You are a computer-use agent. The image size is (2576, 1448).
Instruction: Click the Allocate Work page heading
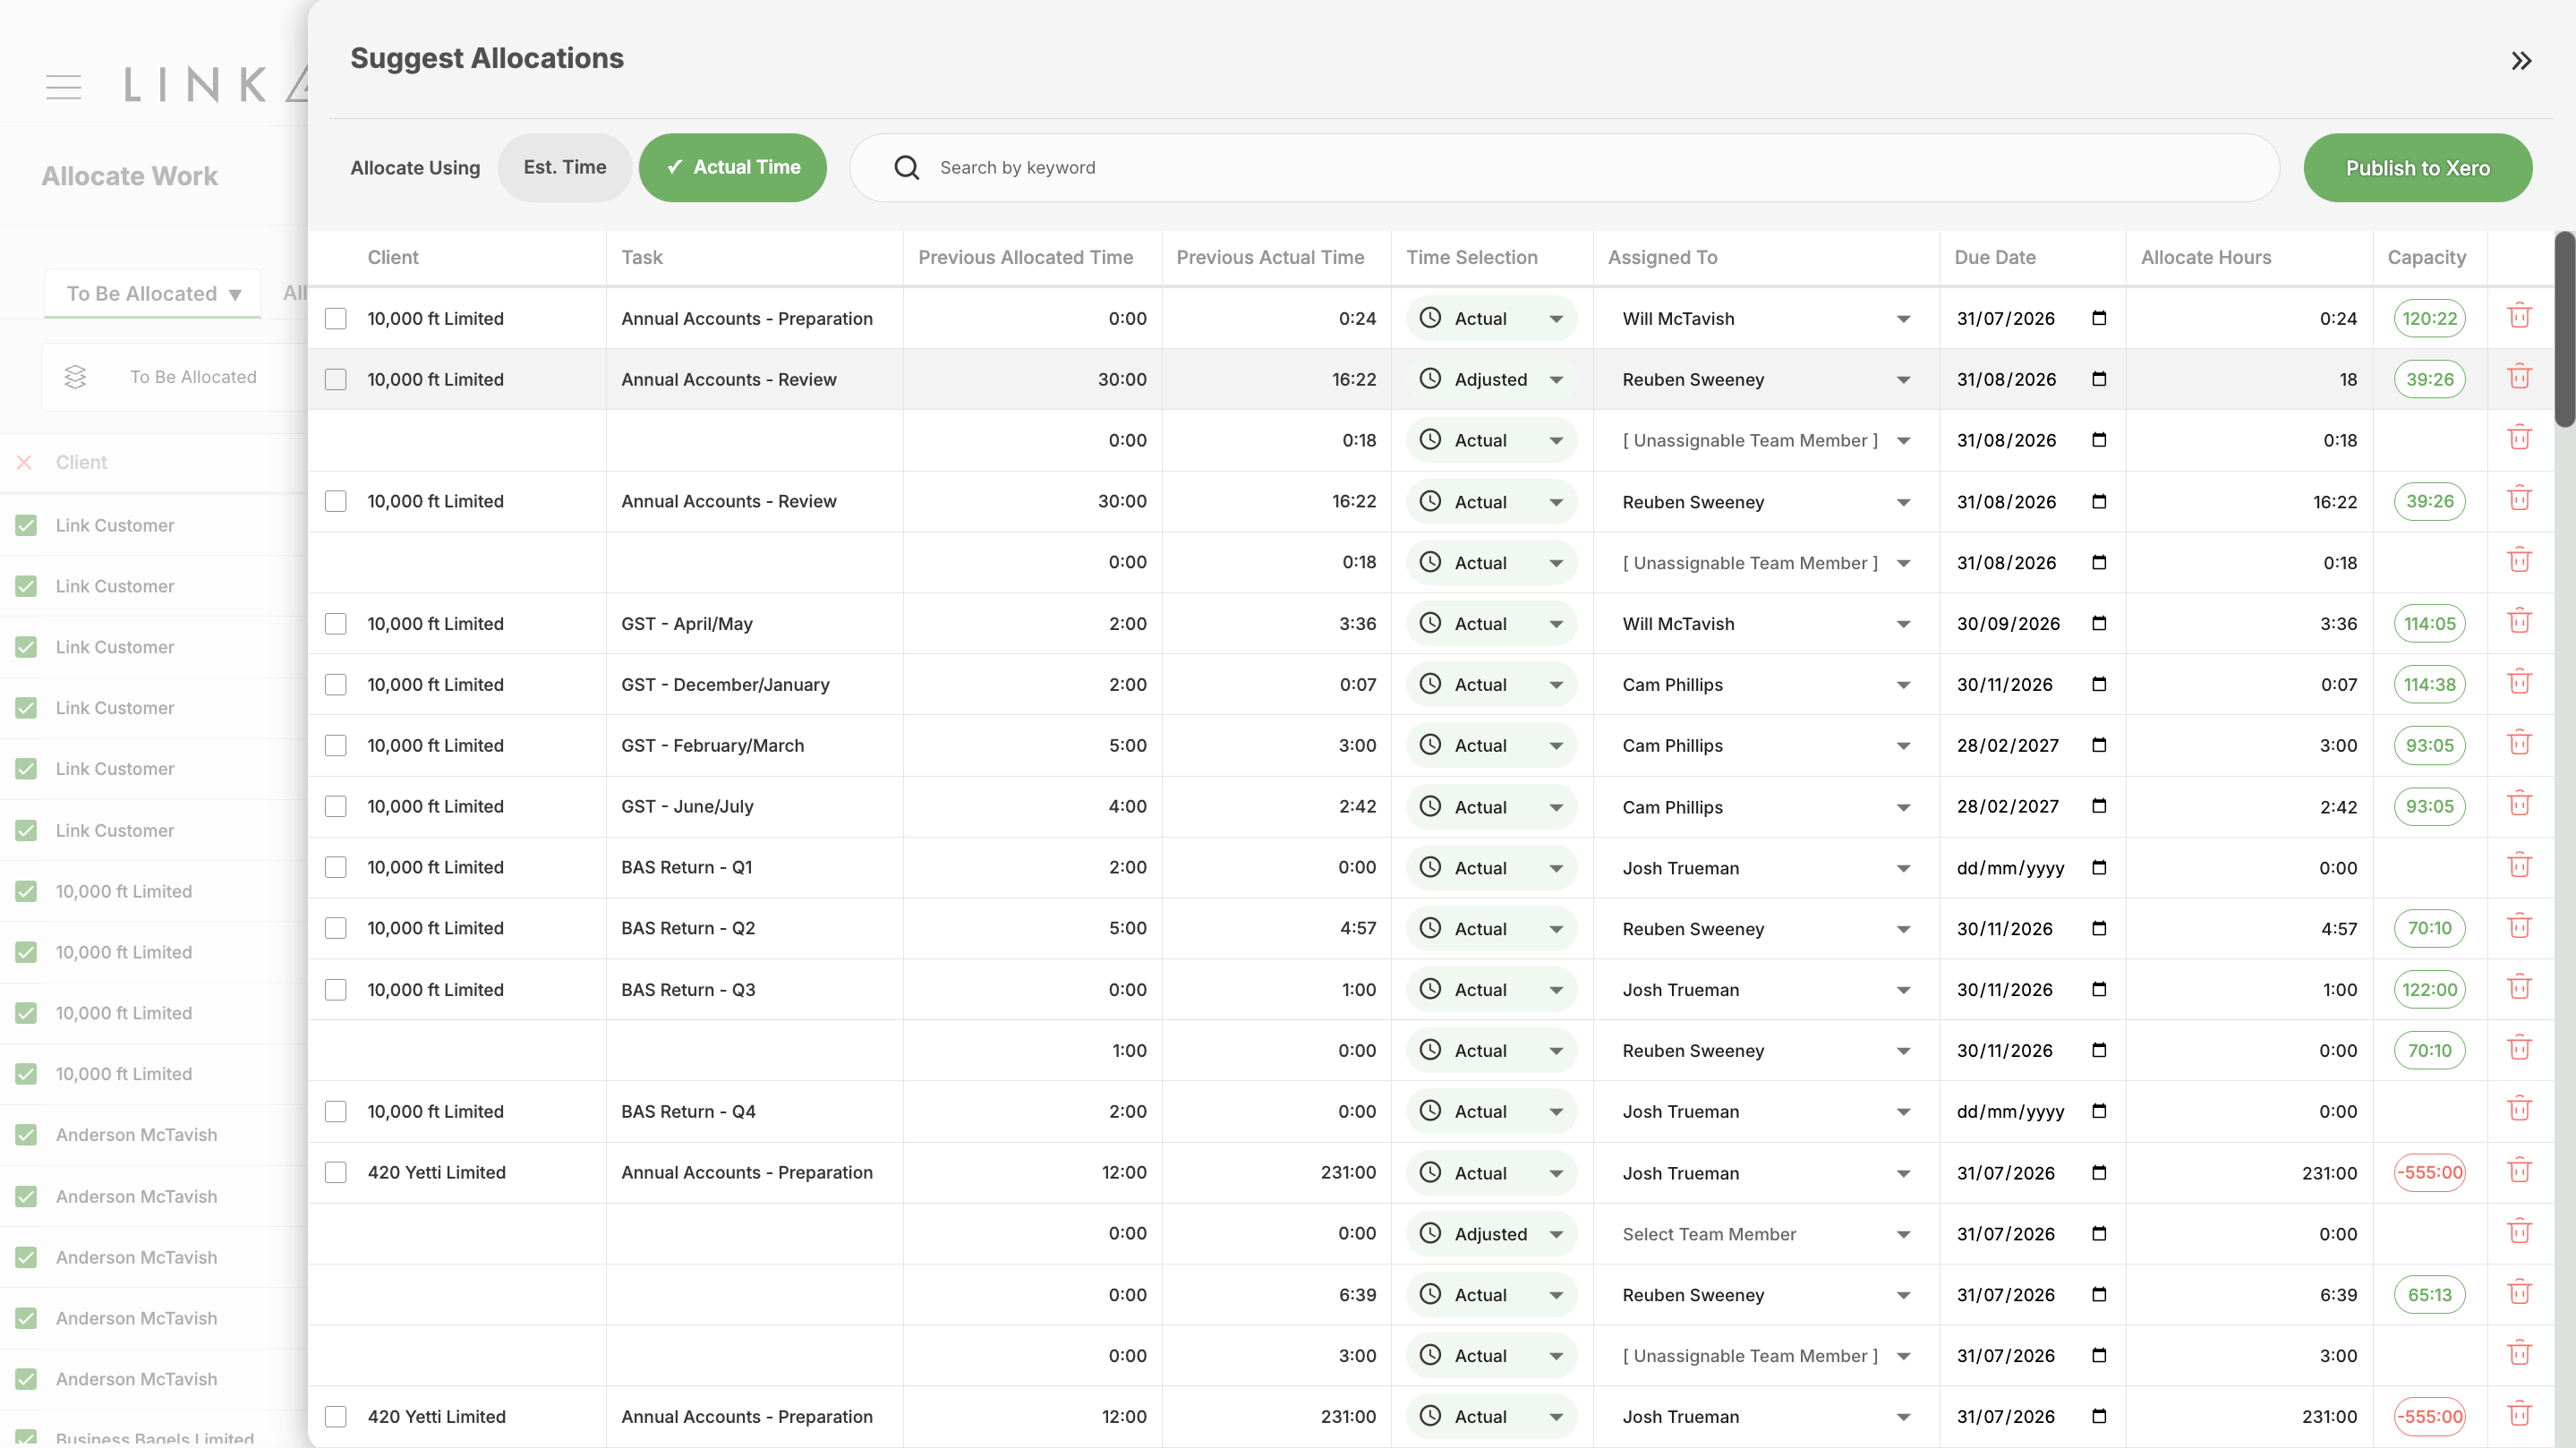(129, 176)
